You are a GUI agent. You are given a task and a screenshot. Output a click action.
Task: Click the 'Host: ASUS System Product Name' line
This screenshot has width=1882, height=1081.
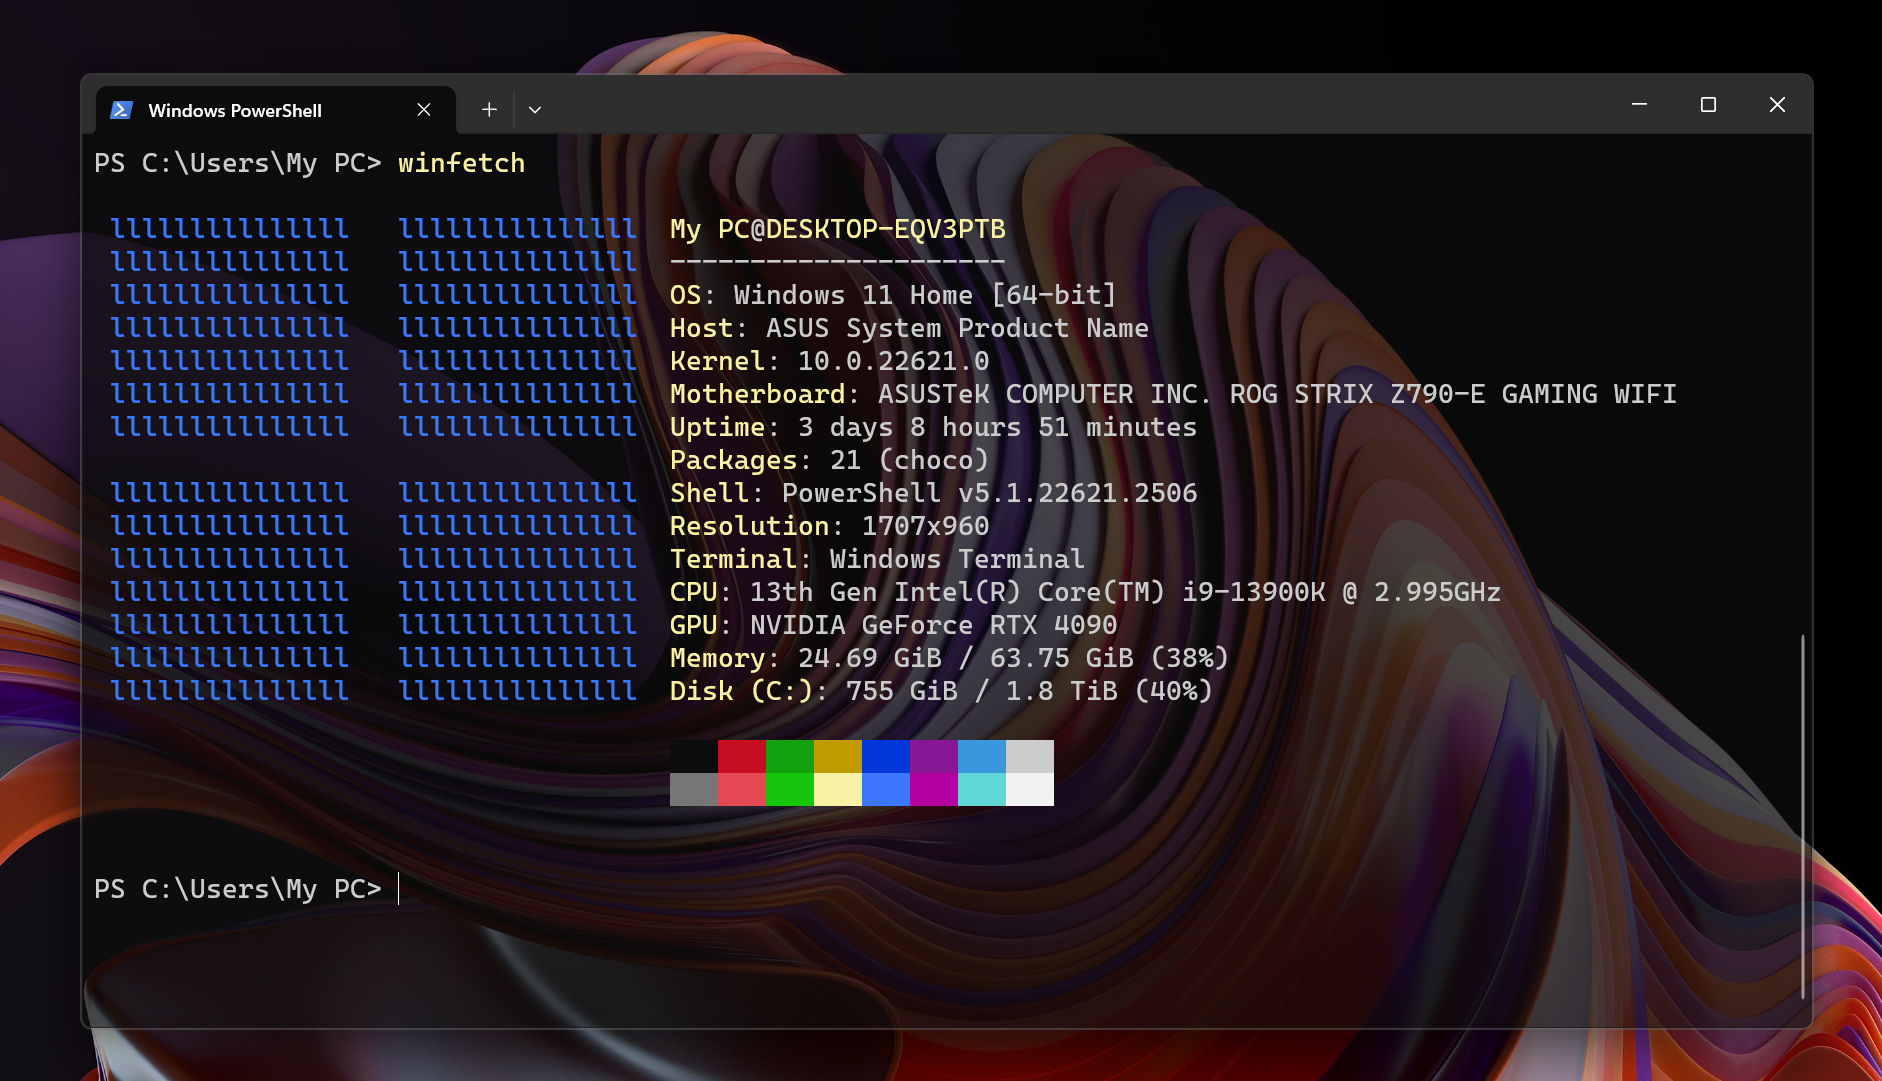[909, 328]
